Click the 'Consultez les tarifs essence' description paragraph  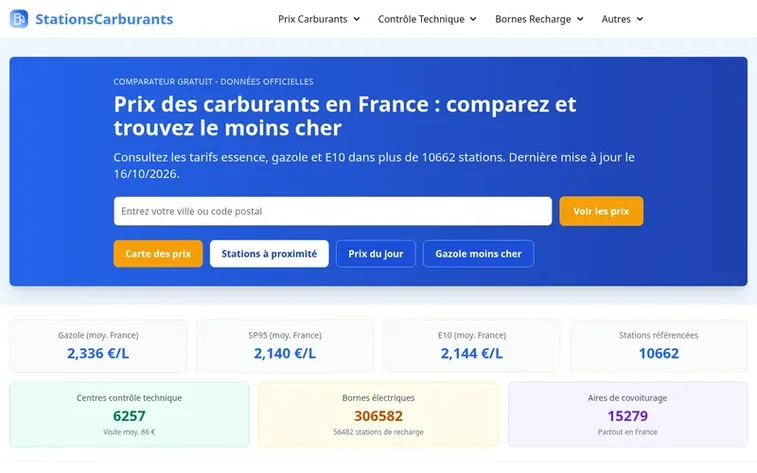point(374,165)
